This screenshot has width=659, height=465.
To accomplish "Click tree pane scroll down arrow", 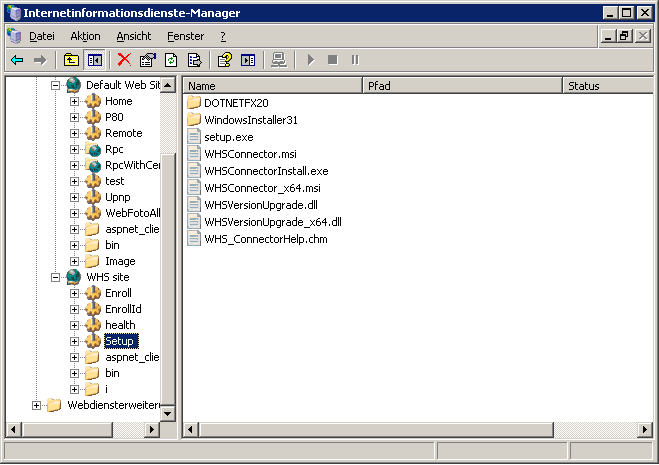I will click(168, 414).
